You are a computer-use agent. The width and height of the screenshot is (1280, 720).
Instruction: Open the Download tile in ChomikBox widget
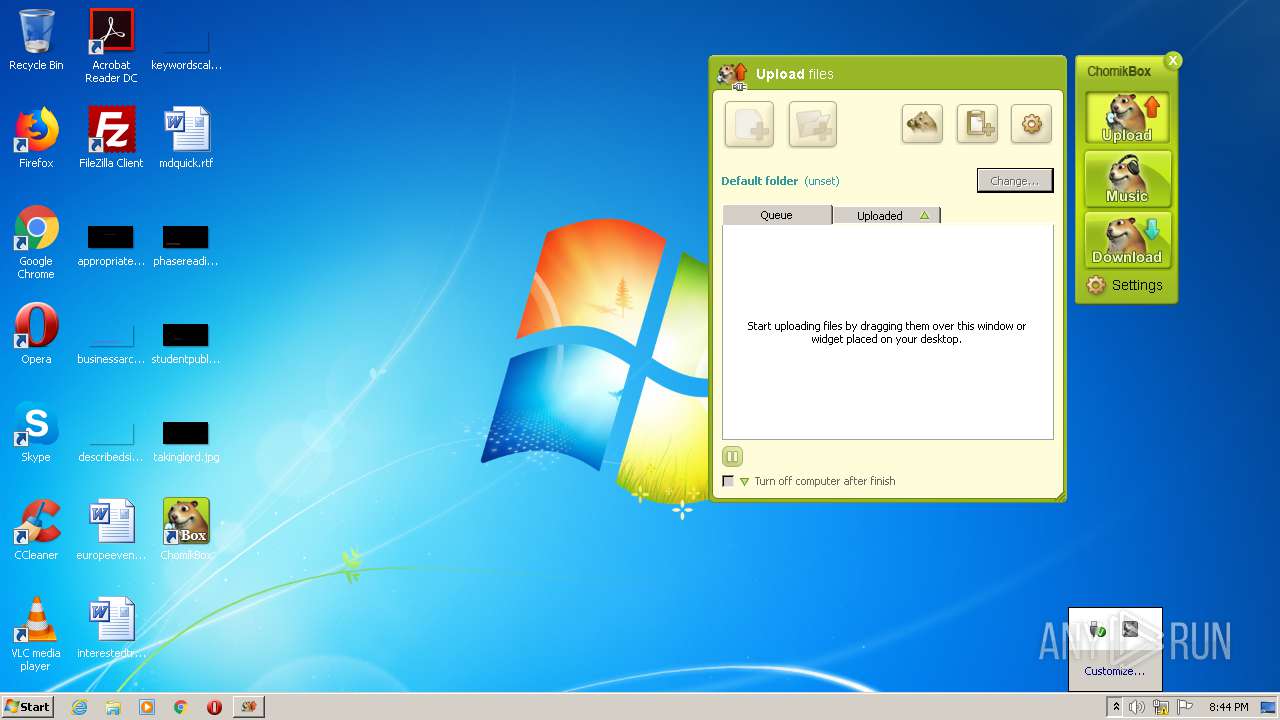click(1127, 240)
